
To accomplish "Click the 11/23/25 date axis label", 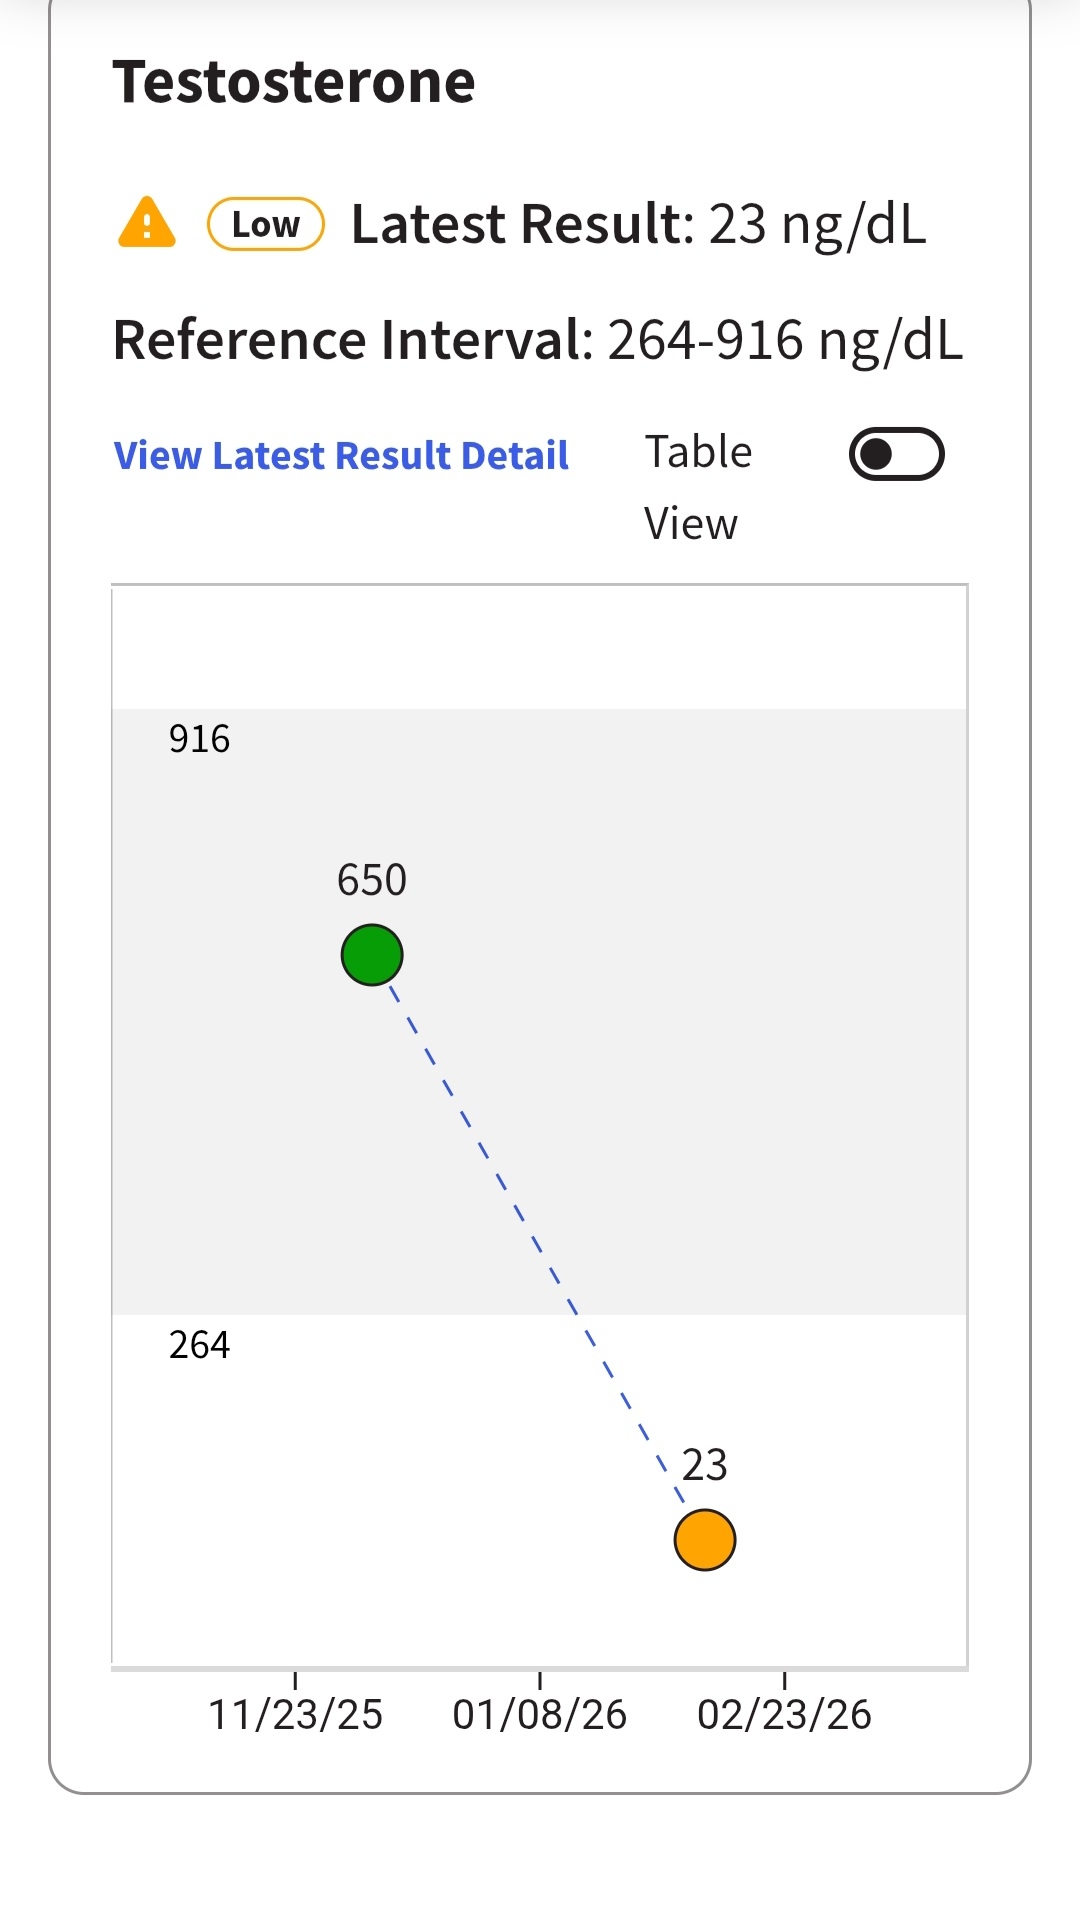I will point(295,1714).
